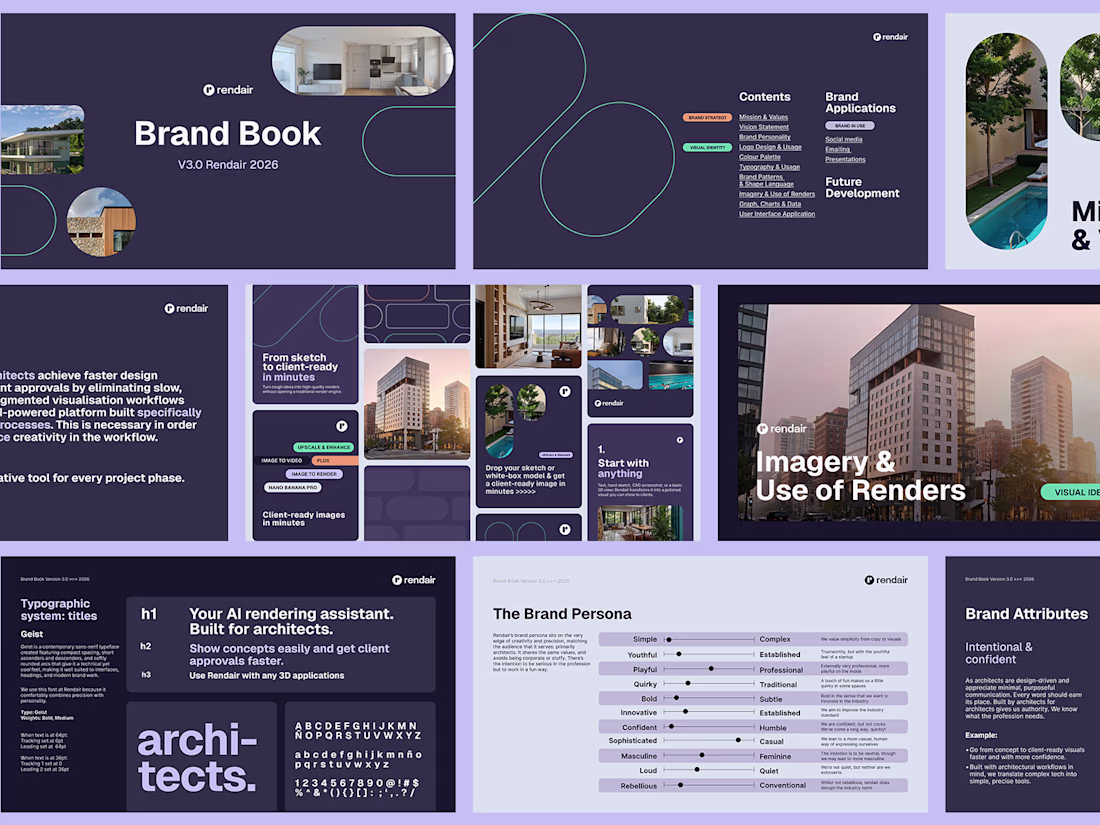The height and width of the screenshot is (825, 1100).
Task: Go to the Brand Personality section link
Action: tap(765, 137)
